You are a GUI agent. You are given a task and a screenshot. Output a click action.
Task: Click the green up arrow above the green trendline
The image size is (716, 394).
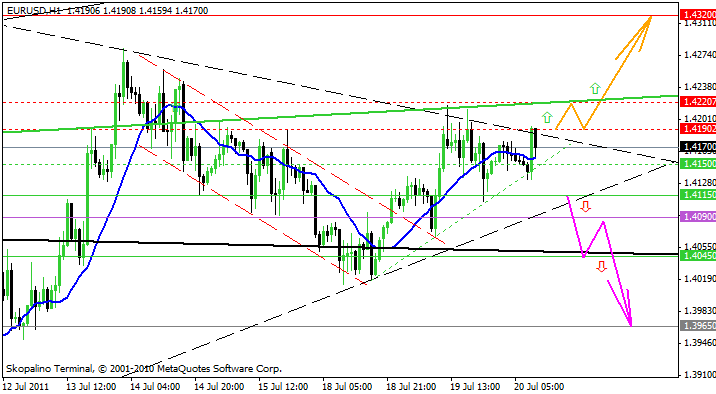point(595,88)
